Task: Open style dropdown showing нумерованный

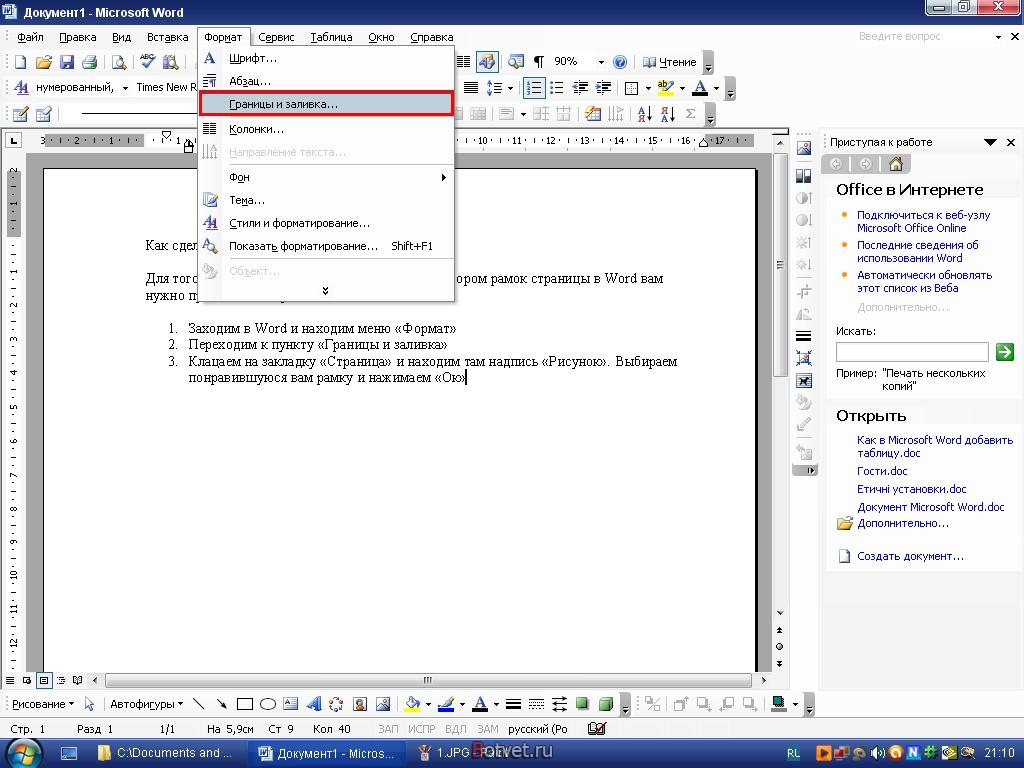Action: pos(125,88)
